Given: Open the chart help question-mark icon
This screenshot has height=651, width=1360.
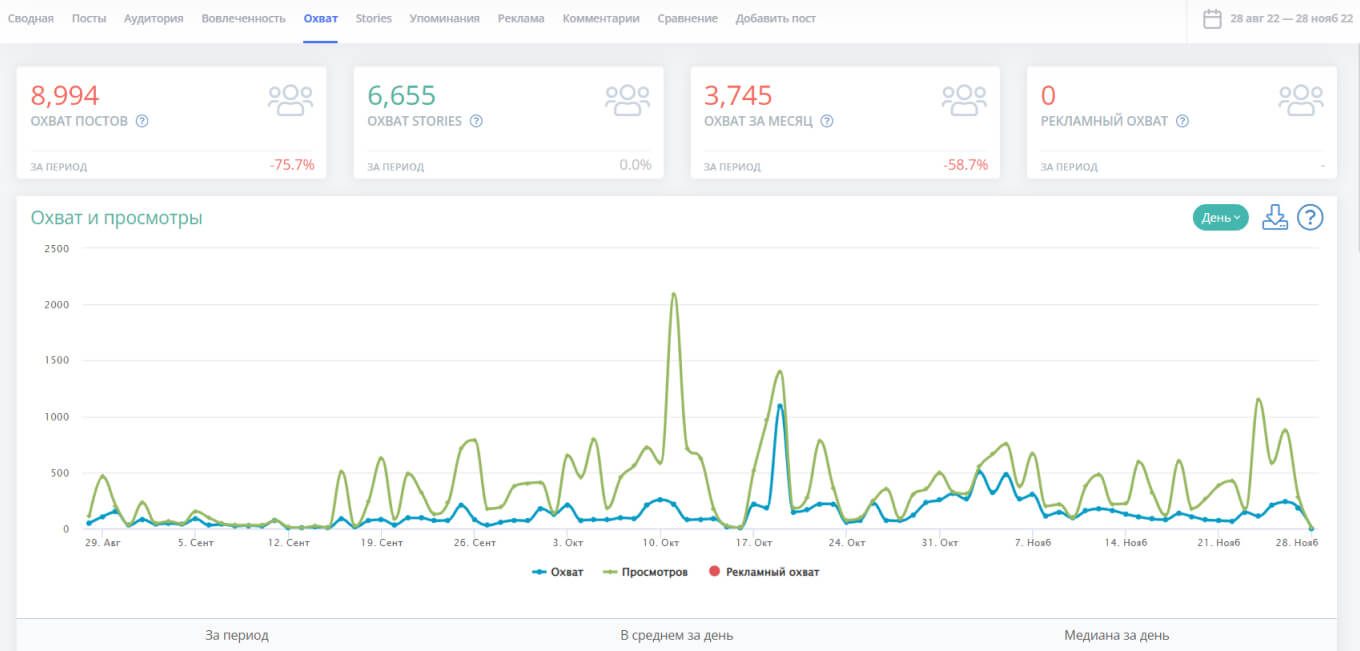Looking at the screenshot, I should pyautogui.click(x=1310, y=218).
